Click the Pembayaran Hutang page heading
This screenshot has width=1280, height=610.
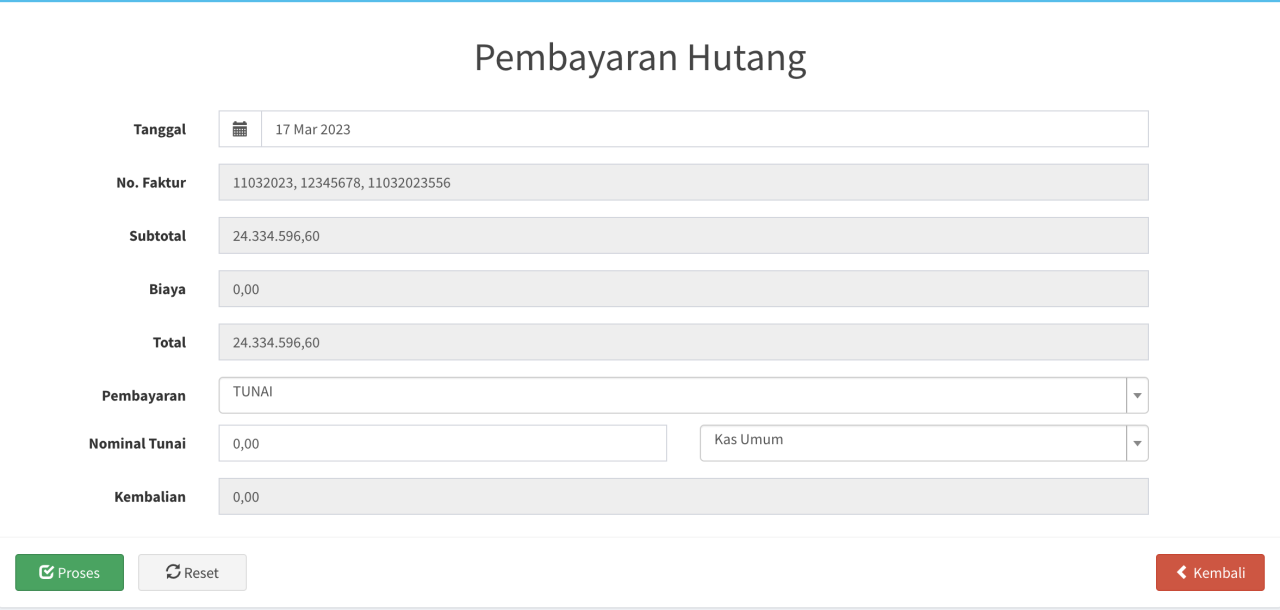click(640, 58)
